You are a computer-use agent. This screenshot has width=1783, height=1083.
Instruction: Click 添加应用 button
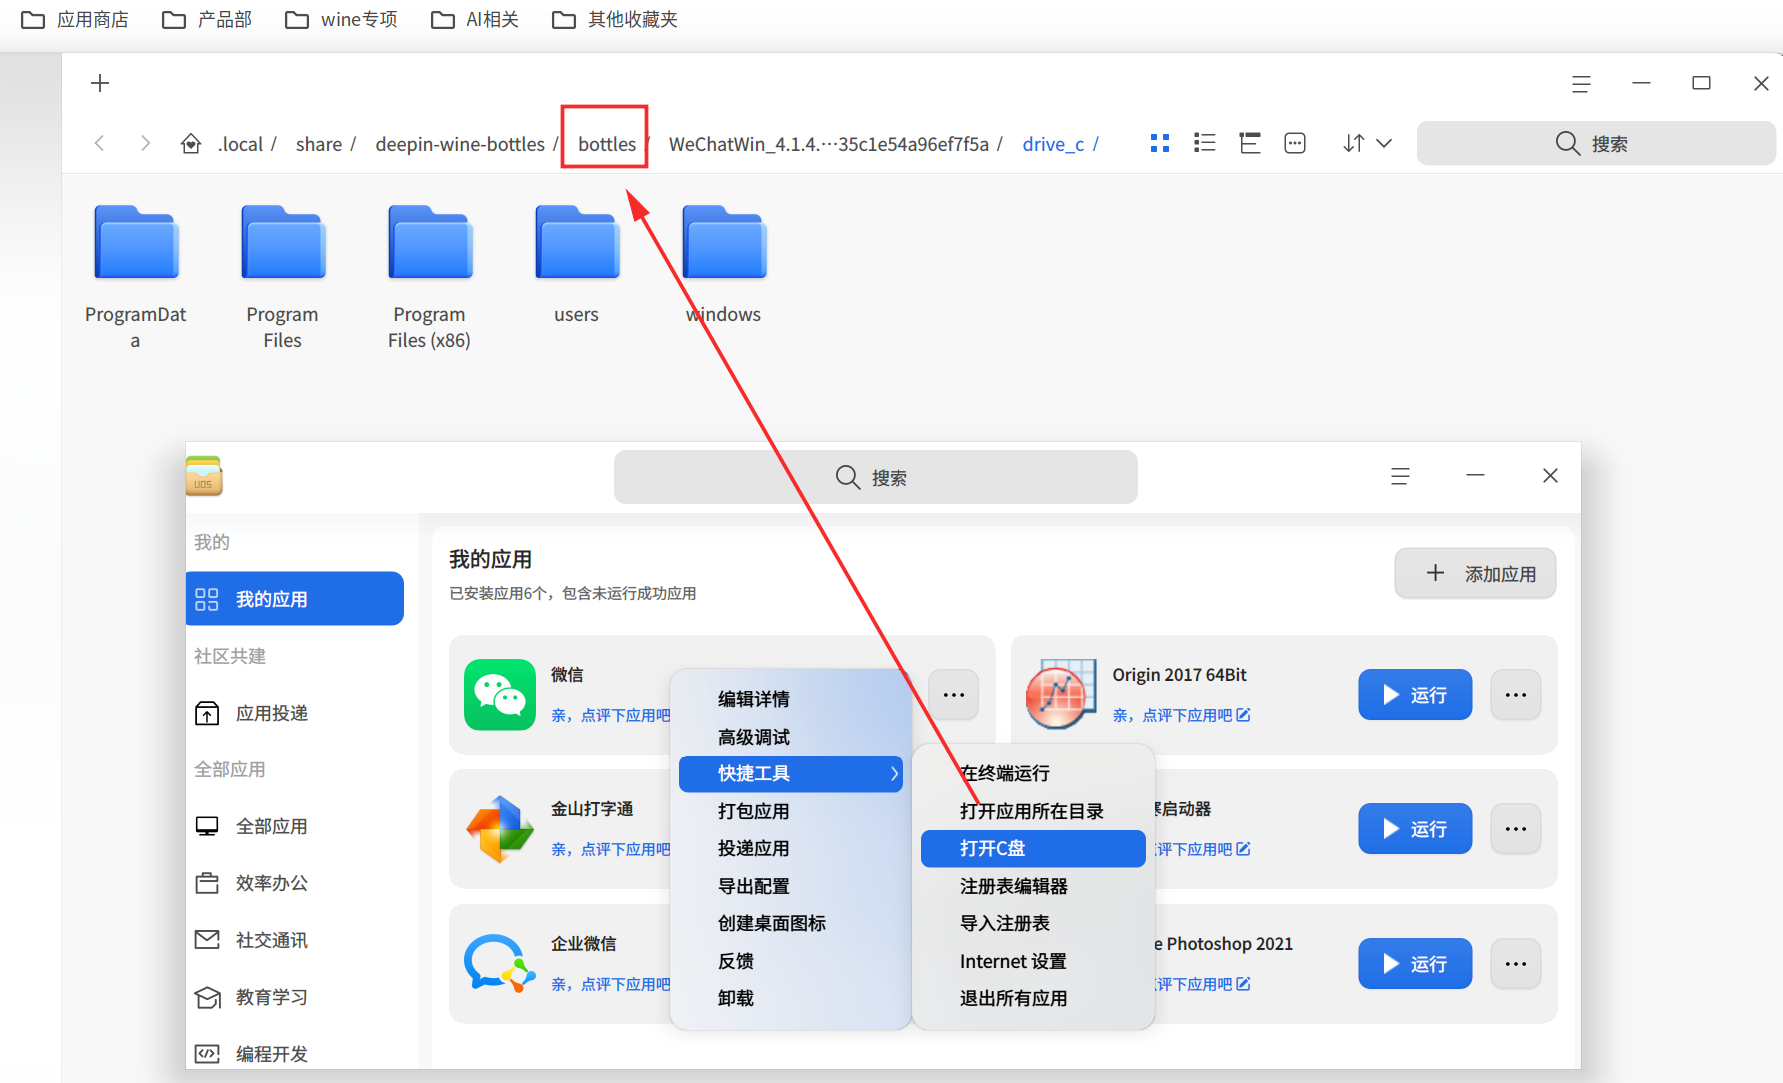click(1475, 573)
